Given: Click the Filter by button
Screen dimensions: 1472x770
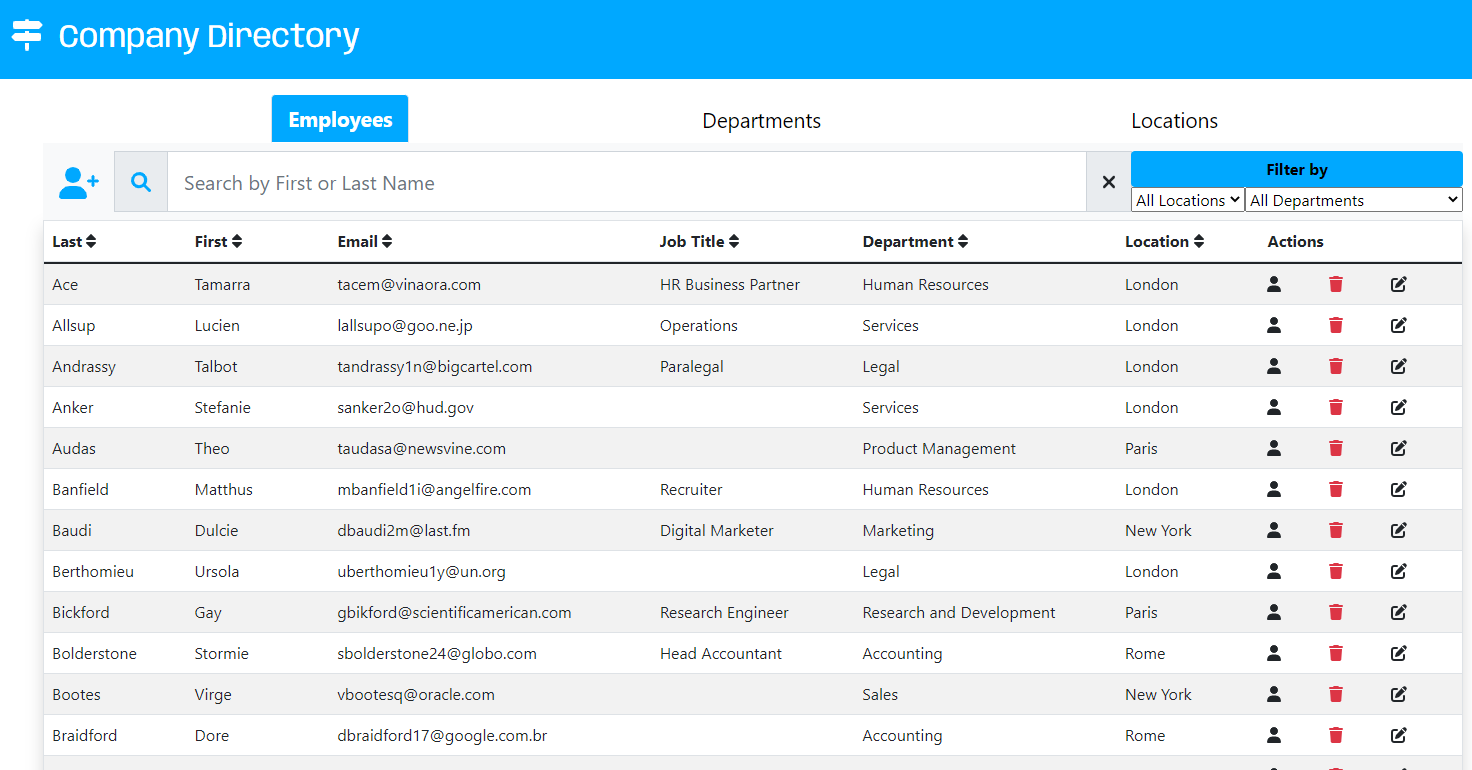Looking at the screenshot, I should point(1296,169).
